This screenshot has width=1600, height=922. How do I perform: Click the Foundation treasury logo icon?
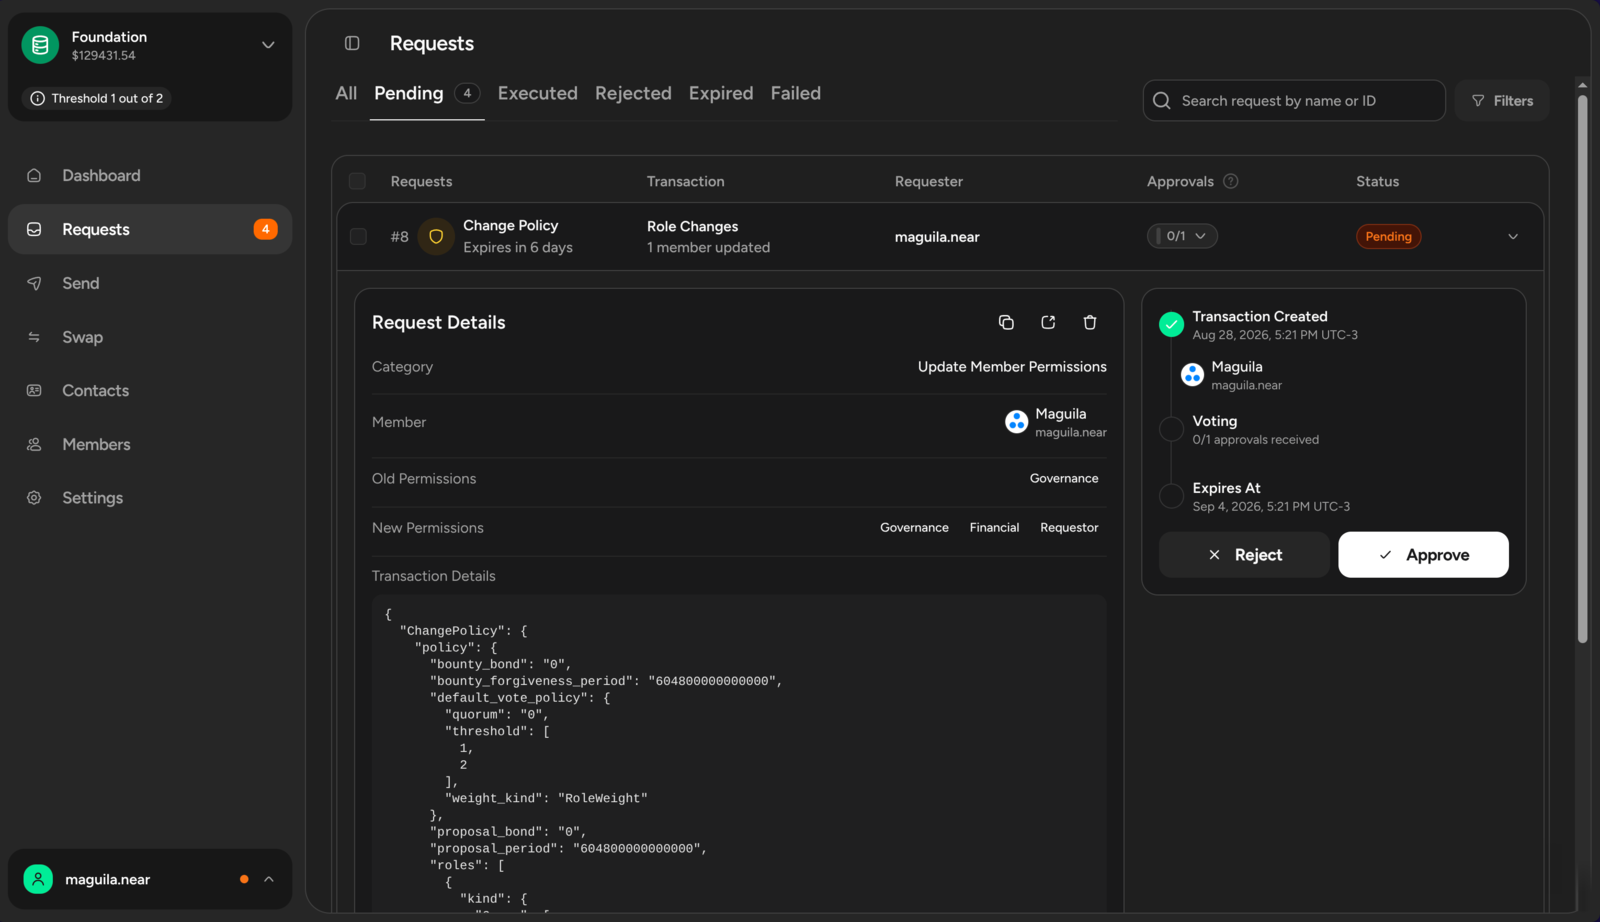coord(40,45)
